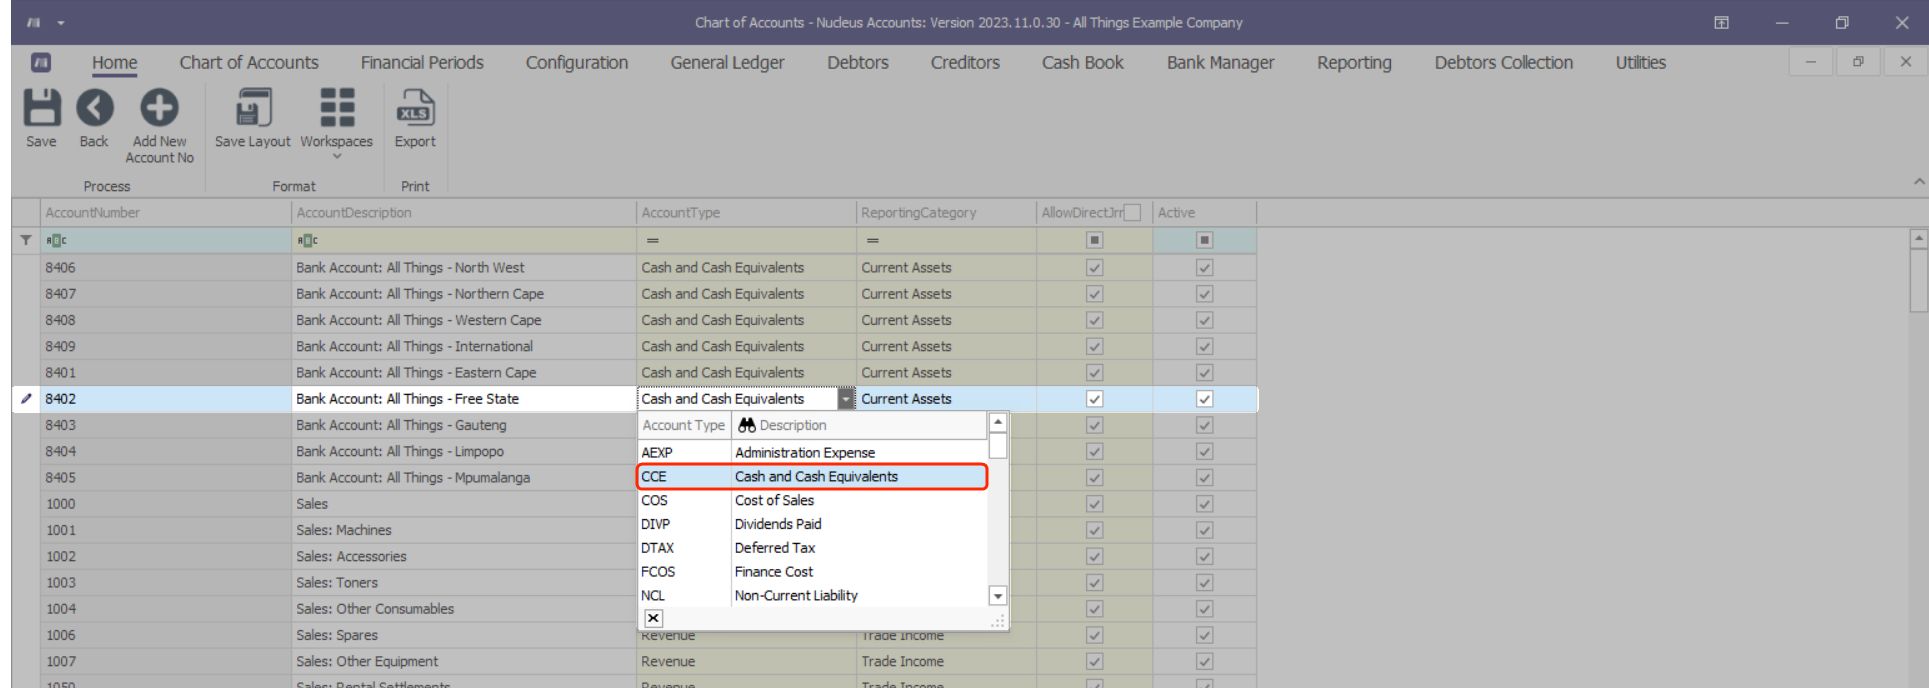Click the ribbon display options icon

(x=1721, y=22)
